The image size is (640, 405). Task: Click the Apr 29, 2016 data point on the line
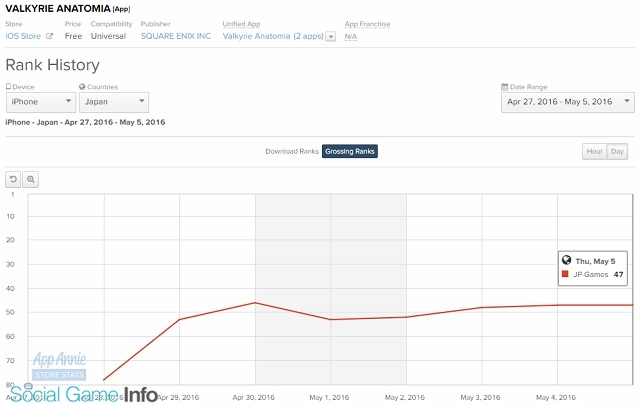180,319
